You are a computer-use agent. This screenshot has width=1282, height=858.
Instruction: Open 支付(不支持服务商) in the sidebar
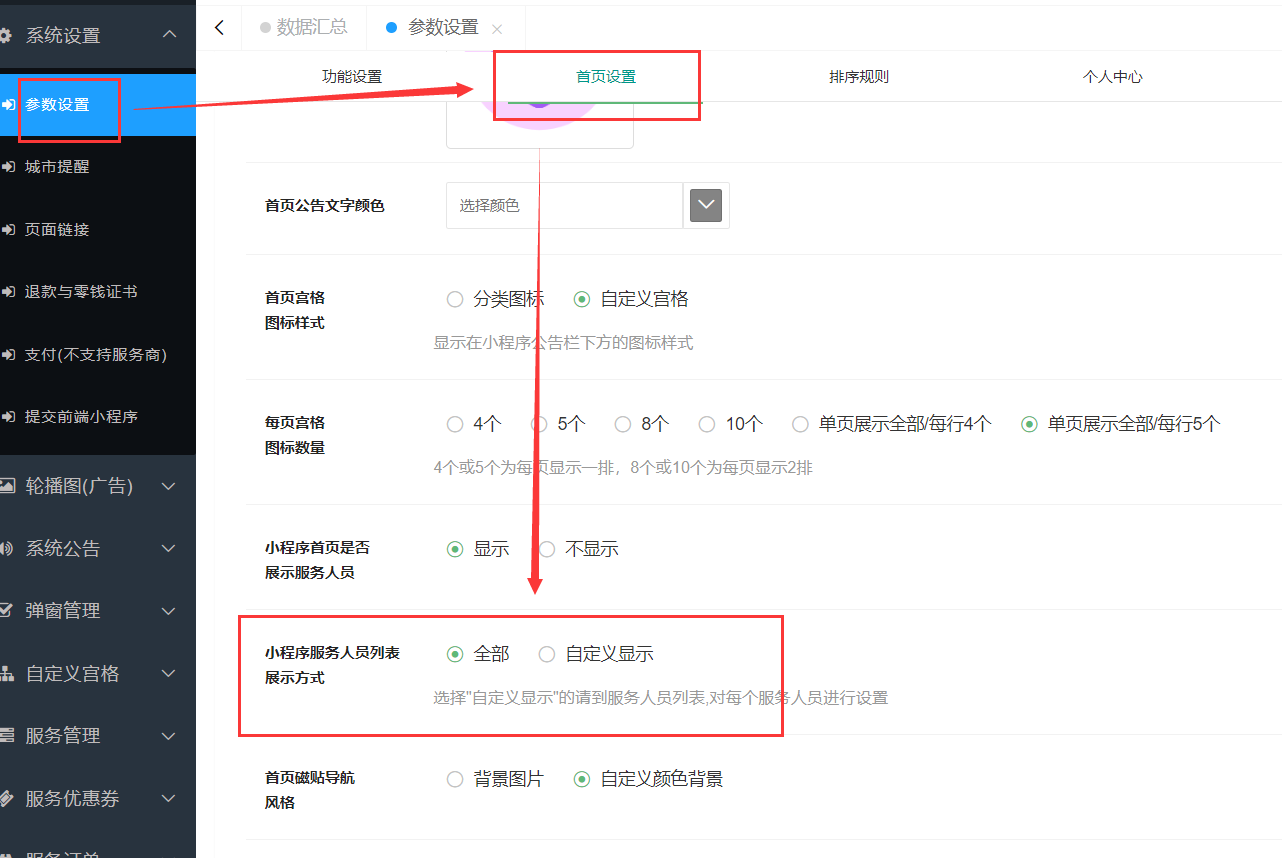pos(96,354)
